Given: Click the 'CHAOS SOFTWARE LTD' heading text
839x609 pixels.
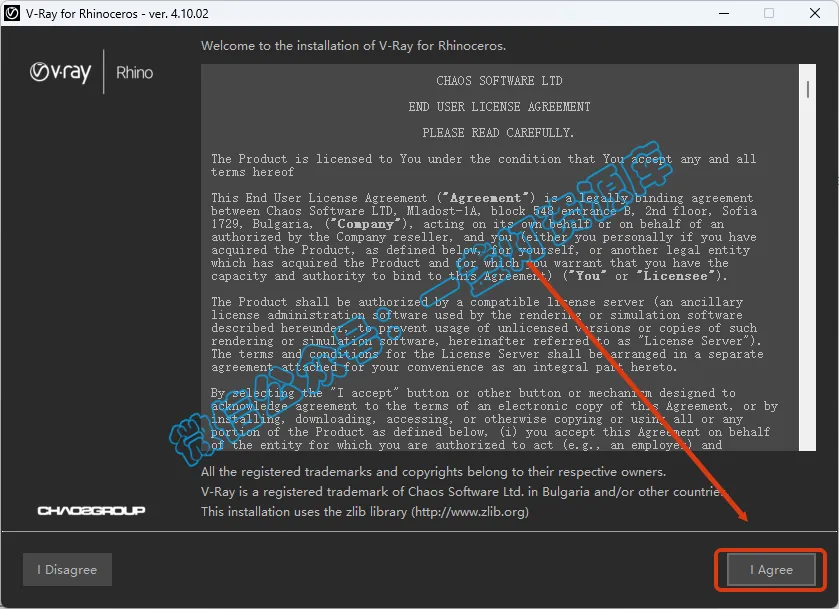Looking at the screenshot, I should point(499,81).
